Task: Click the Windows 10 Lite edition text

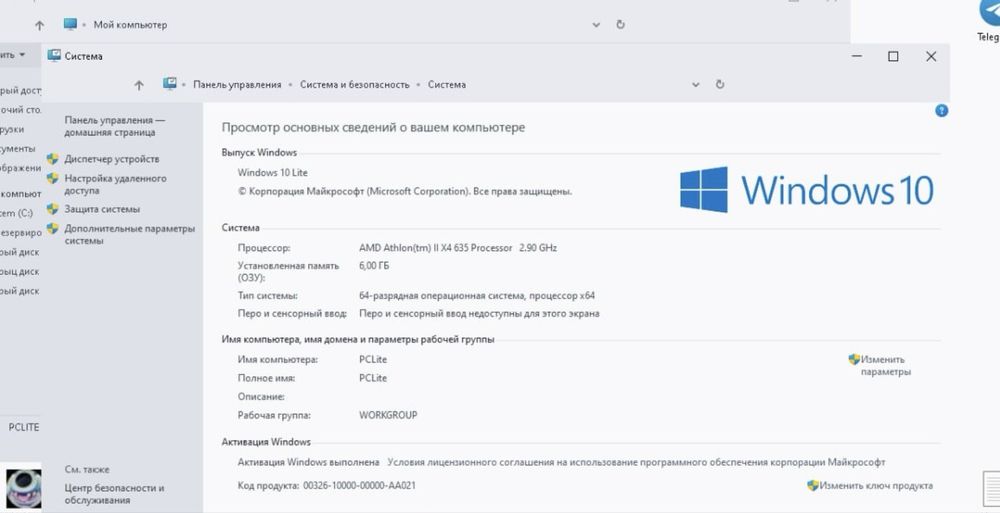Action: pos(272,172)
